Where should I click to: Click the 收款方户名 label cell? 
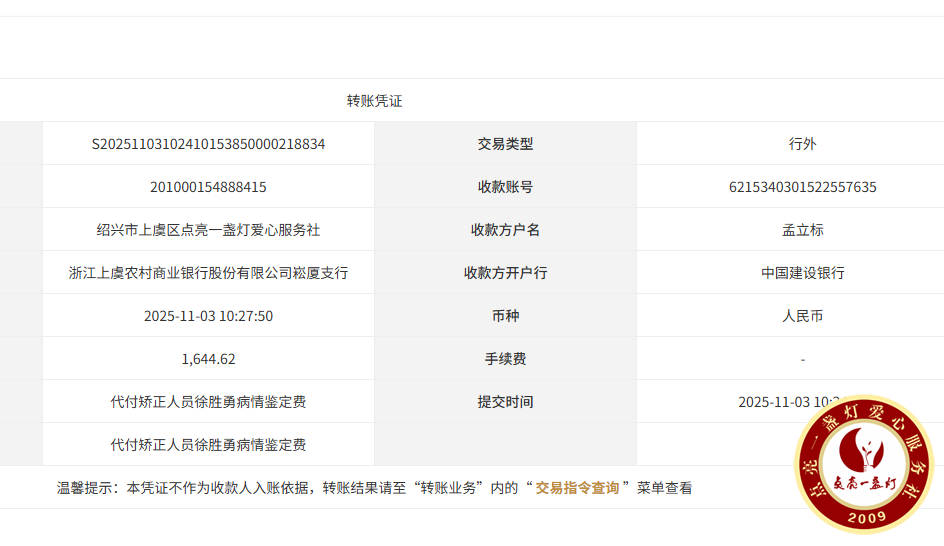tap(505, 230)
